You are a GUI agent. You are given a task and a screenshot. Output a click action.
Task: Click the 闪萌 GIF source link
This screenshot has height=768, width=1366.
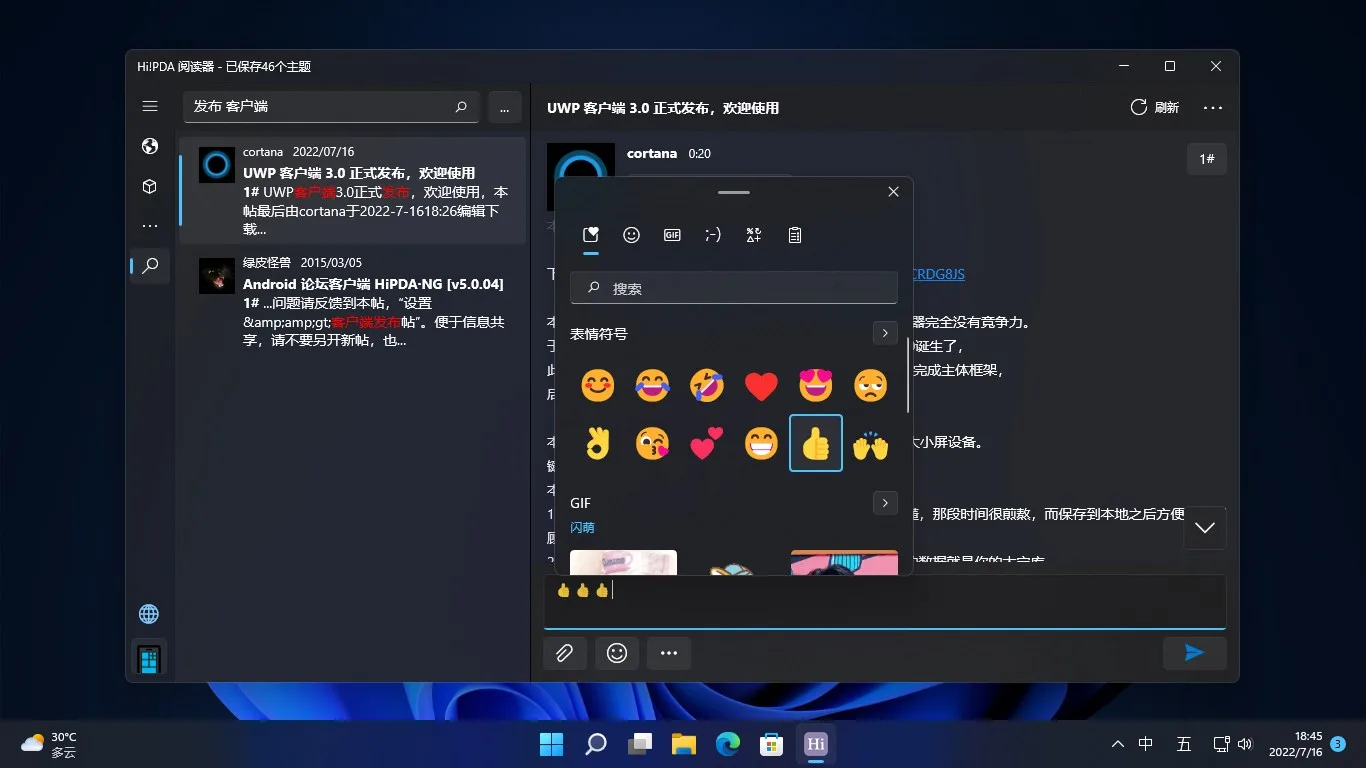click(x=582, y=527)
